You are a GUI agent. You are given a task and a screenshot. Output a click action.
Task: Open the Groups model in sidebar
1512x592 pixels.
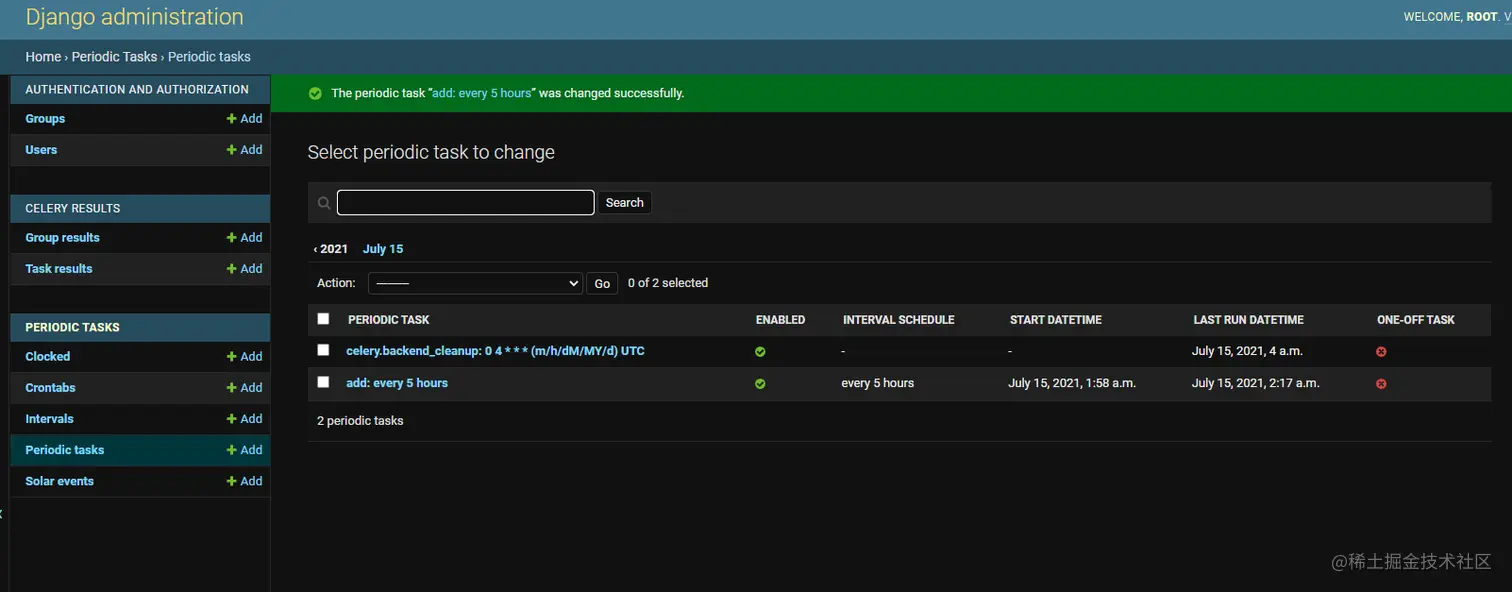(45, 118)
